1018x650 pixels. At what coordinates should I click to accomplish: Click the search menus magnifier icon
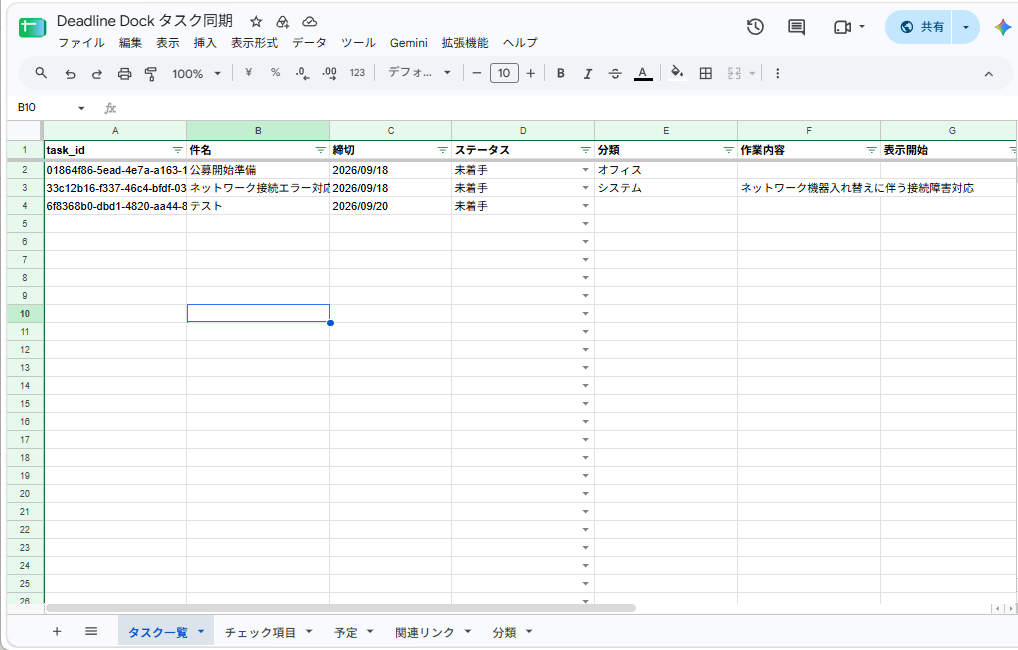click(x=41, y=73)
